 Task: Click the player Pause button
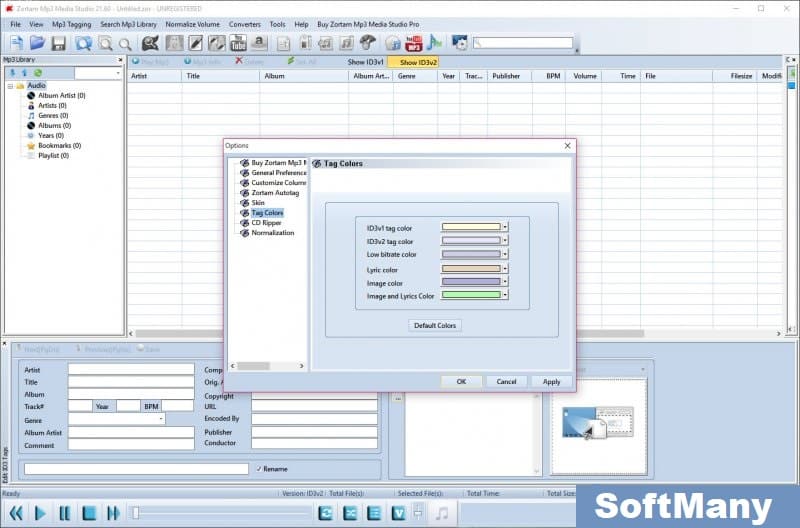64,513
